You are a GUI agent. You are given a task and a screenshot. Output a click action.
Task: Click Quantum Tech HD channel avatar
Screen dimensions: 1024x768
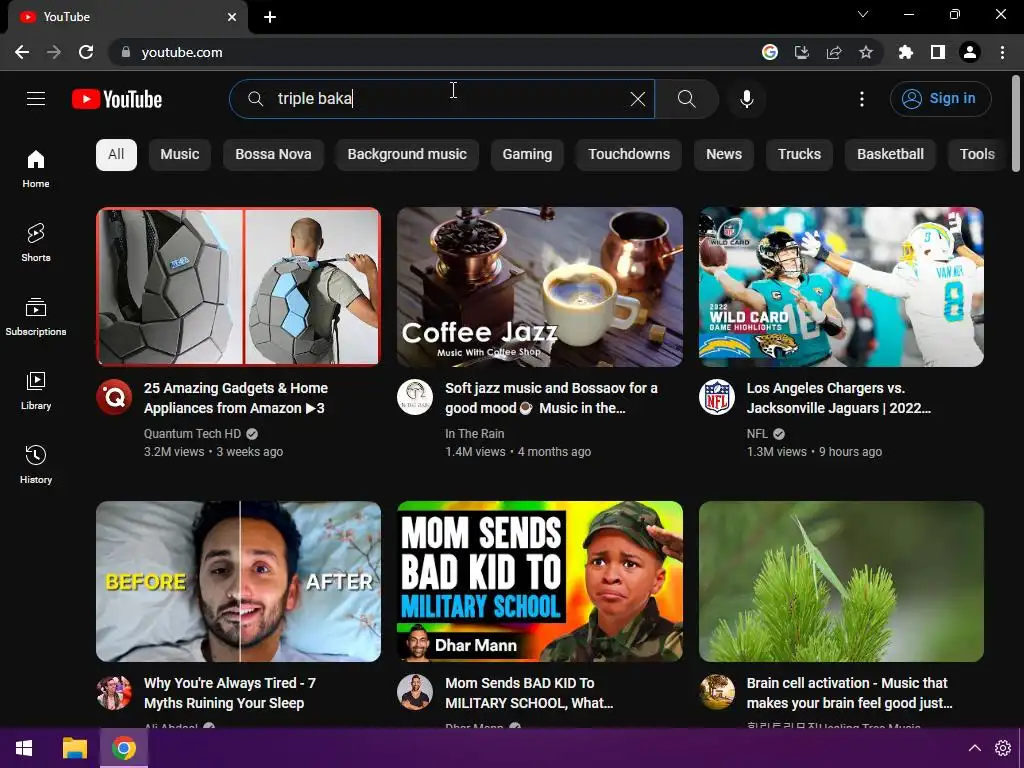click(114, 397)
